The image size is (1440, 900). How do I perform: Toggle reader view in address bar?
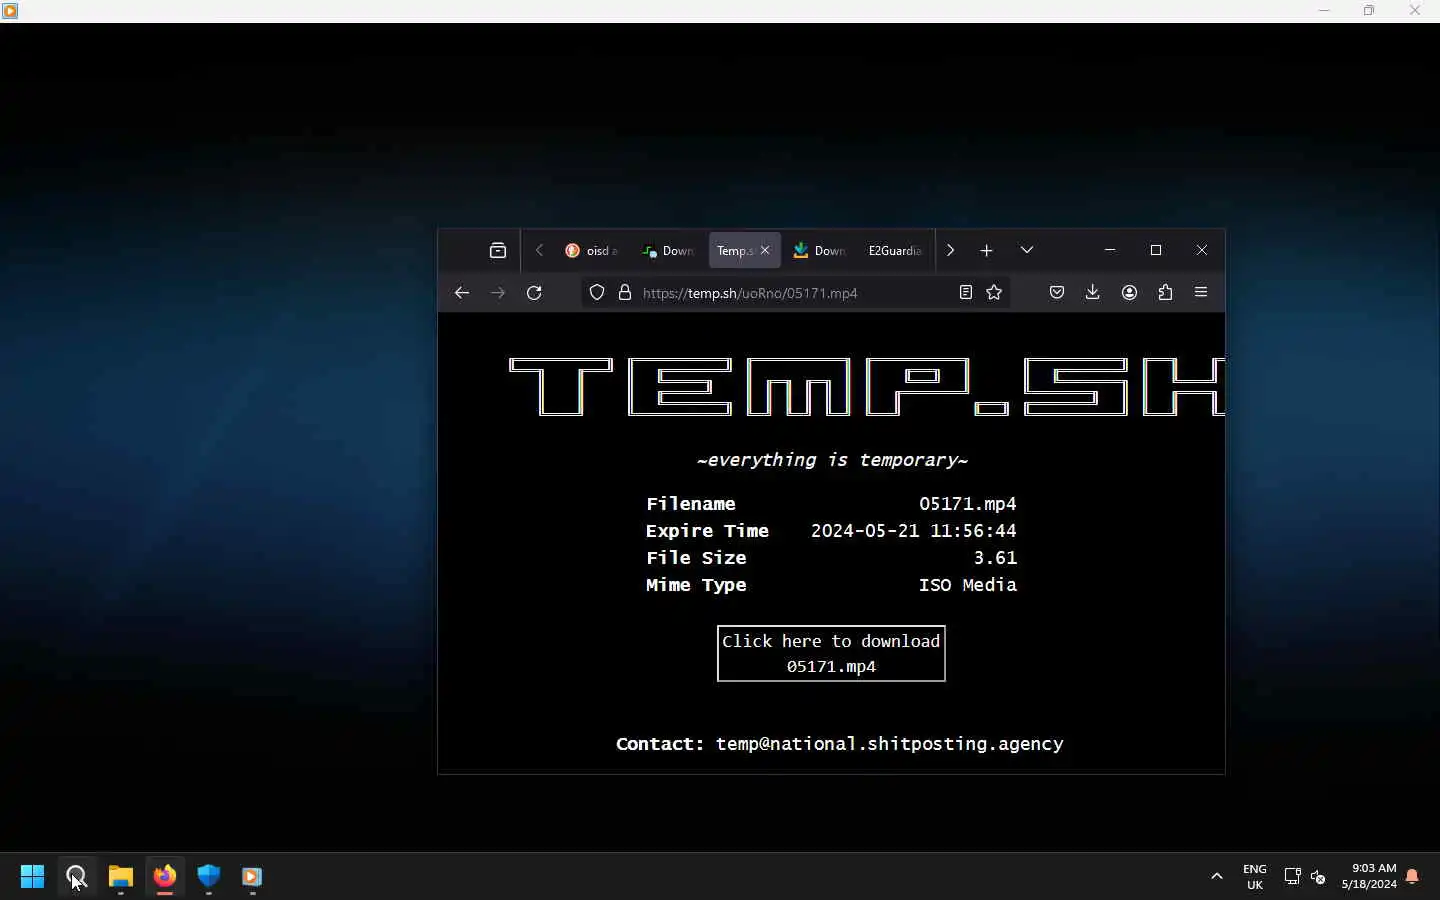coord(966,293)
